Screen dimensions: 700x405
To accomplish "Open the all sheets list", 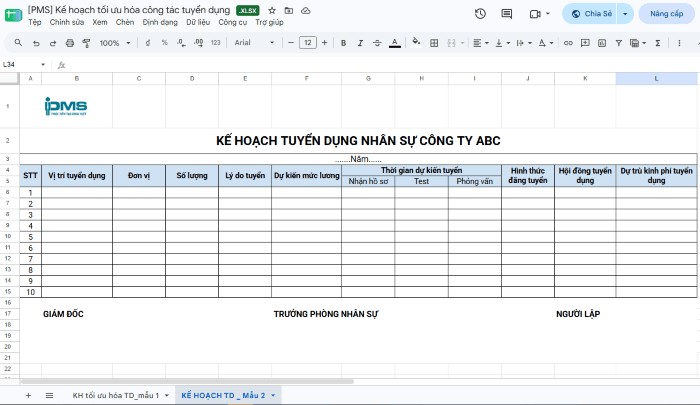I will [49, 396].
